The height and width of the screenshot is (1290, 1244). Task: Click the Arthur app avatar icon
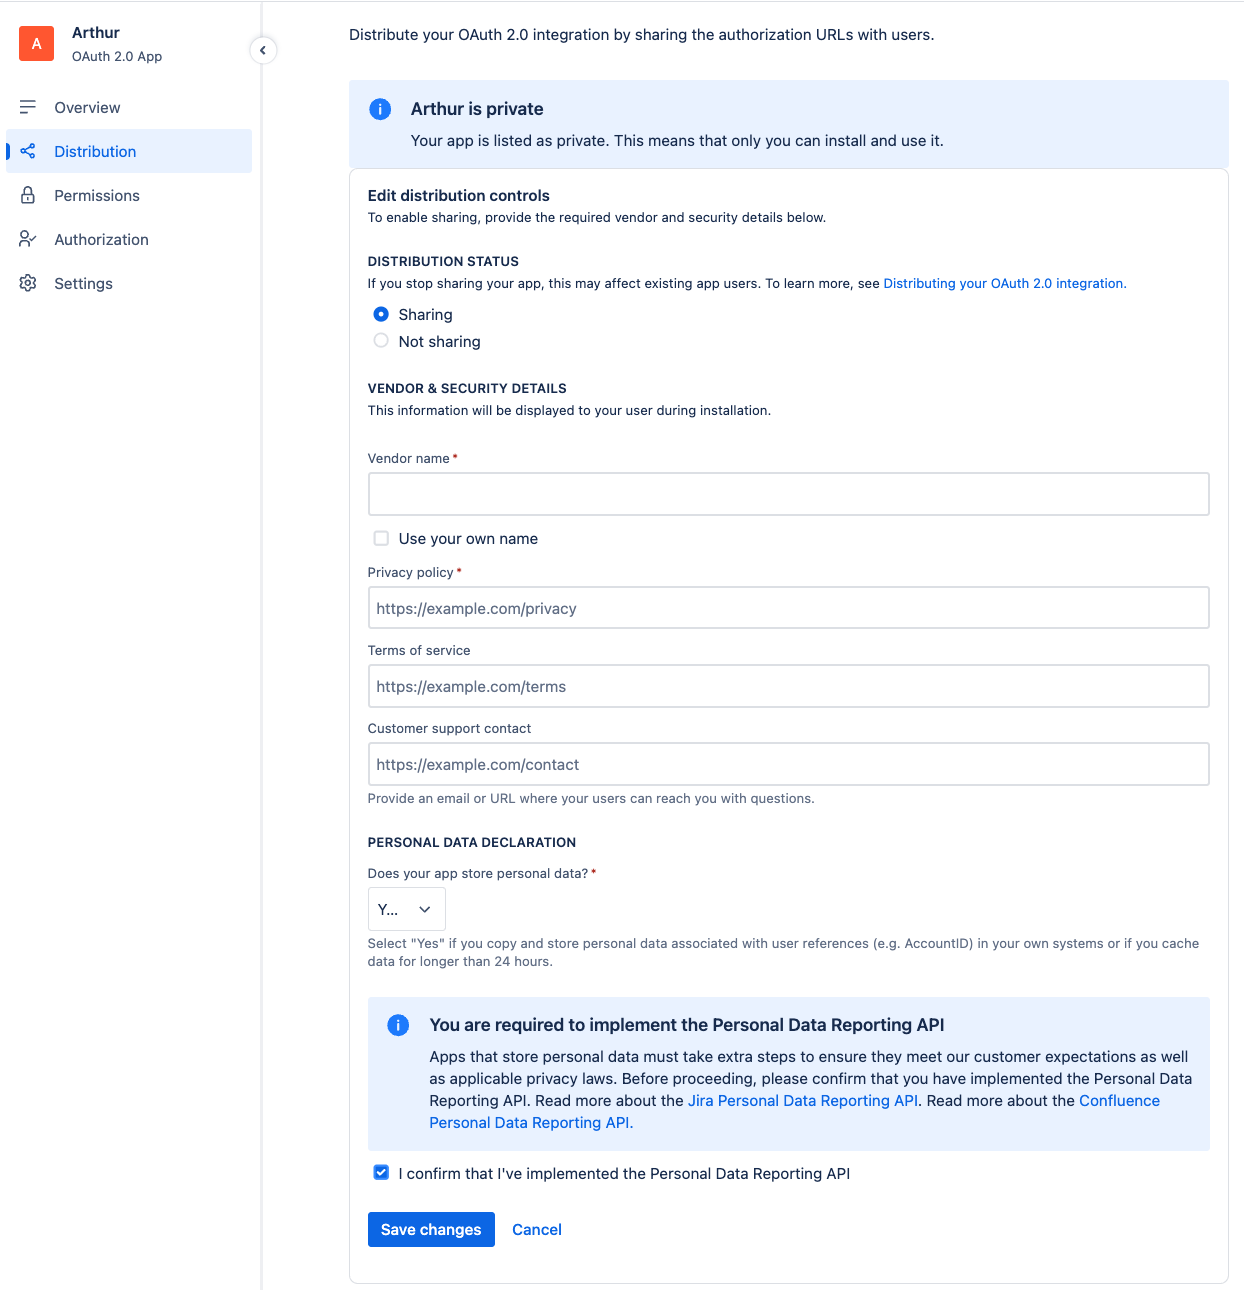click(x=36, y=44)
